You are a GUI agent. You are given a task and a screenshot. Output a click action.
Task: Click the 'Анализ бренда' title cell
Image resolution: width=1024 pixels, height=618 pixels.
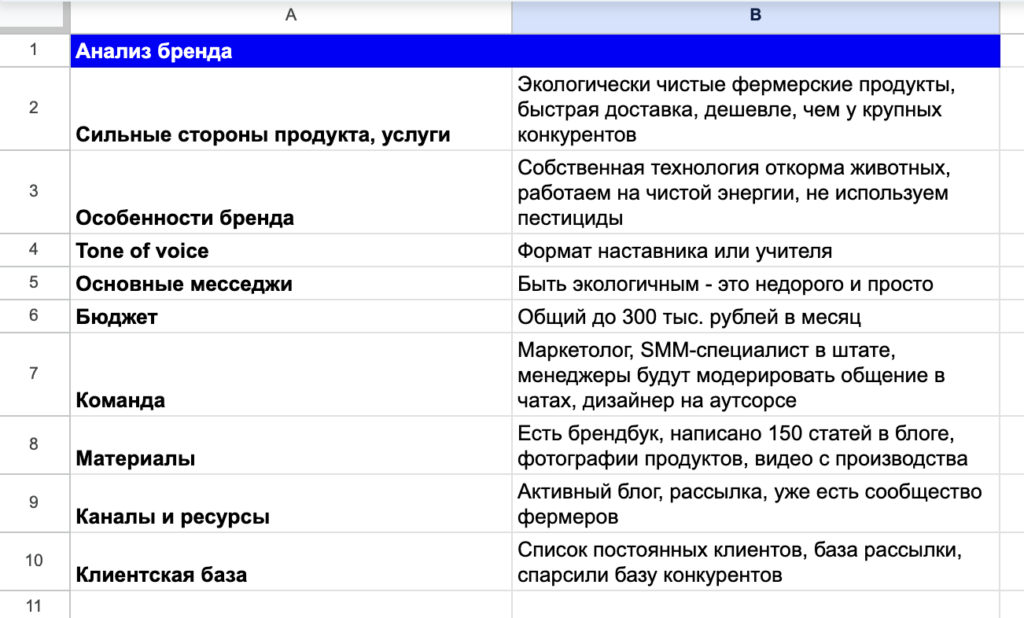[290, 52]
